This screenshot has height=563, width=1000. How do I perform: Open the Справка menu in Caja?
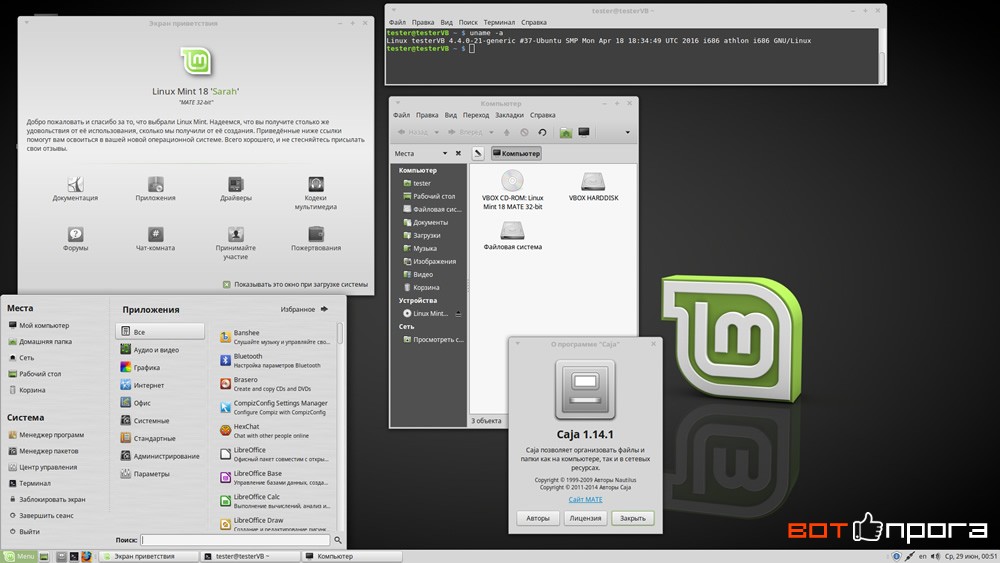click(x=543, y=115)
